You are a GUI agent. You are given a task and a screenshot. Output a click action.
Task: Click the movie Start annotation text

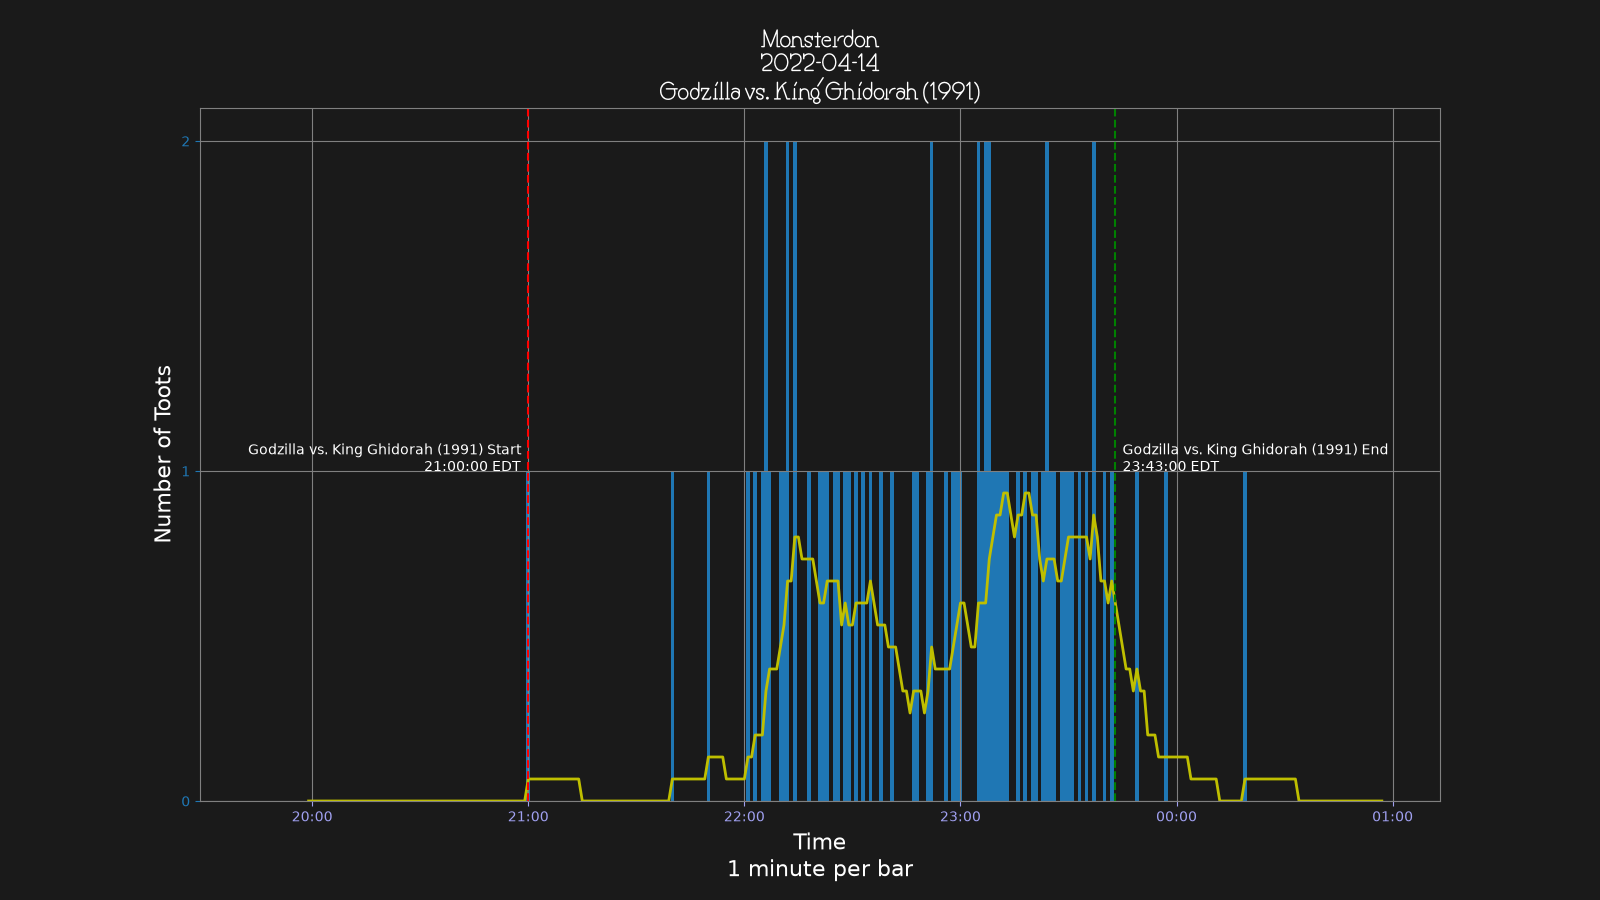(x=385, y=450)
